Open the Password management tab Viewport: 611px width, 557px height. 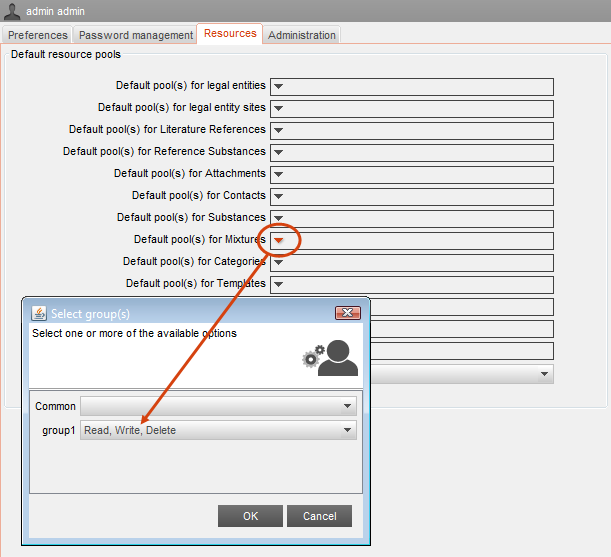[x=136, y=35]
